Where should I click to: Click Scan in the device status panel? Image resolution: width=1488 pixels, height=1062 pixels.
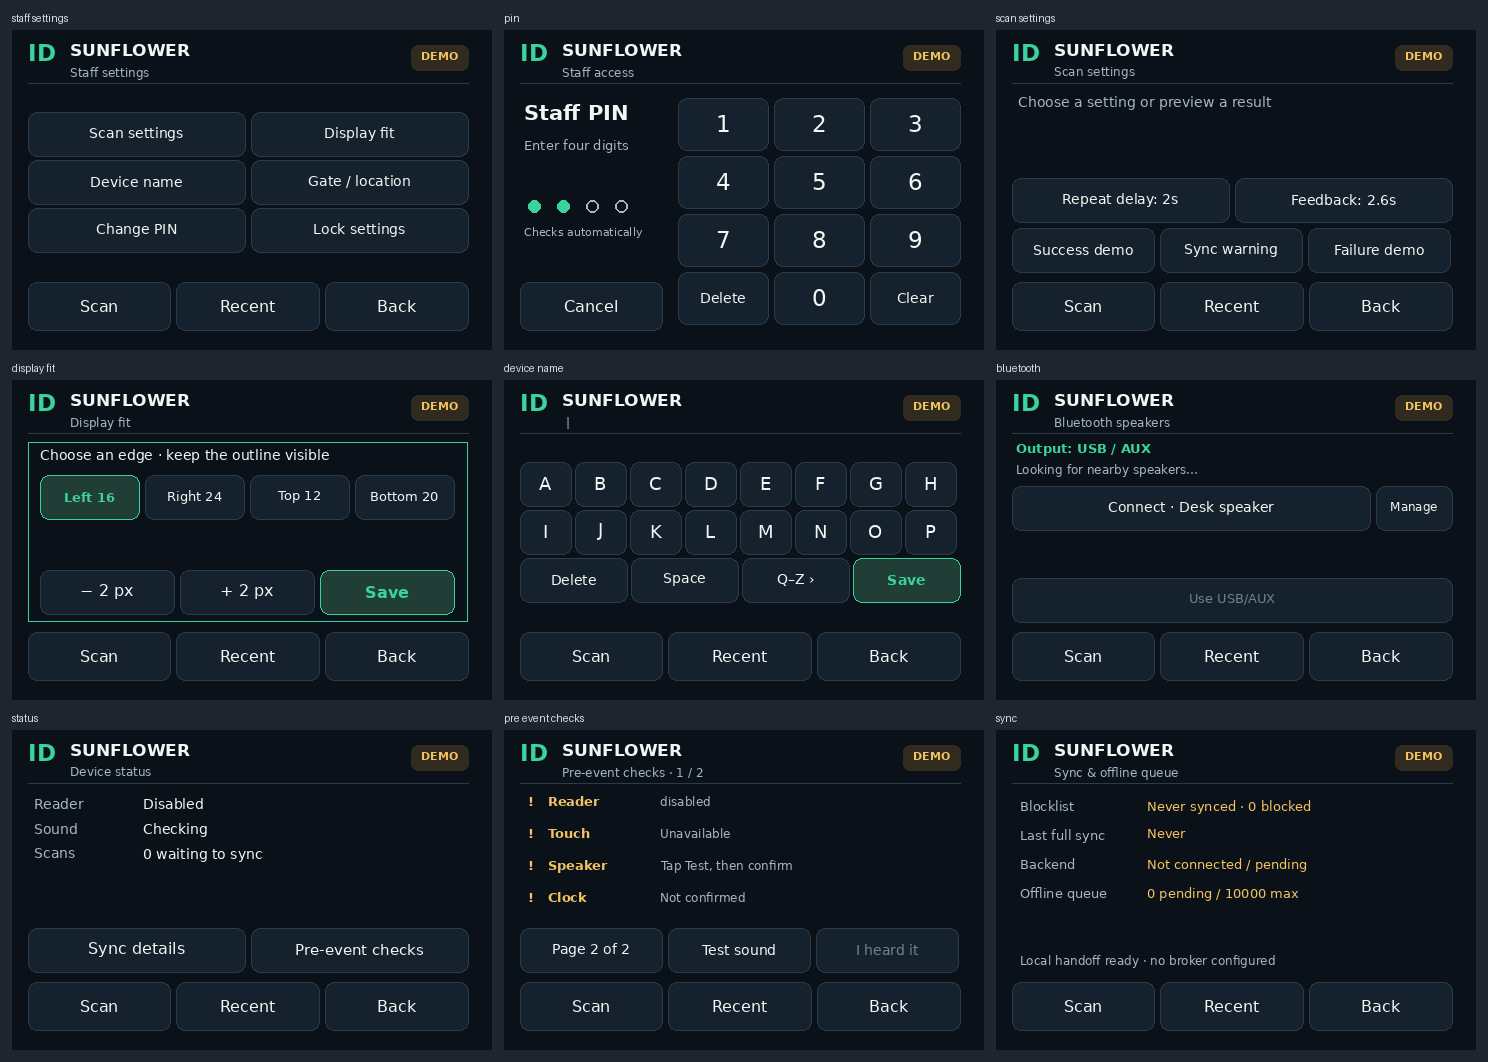99,1006
